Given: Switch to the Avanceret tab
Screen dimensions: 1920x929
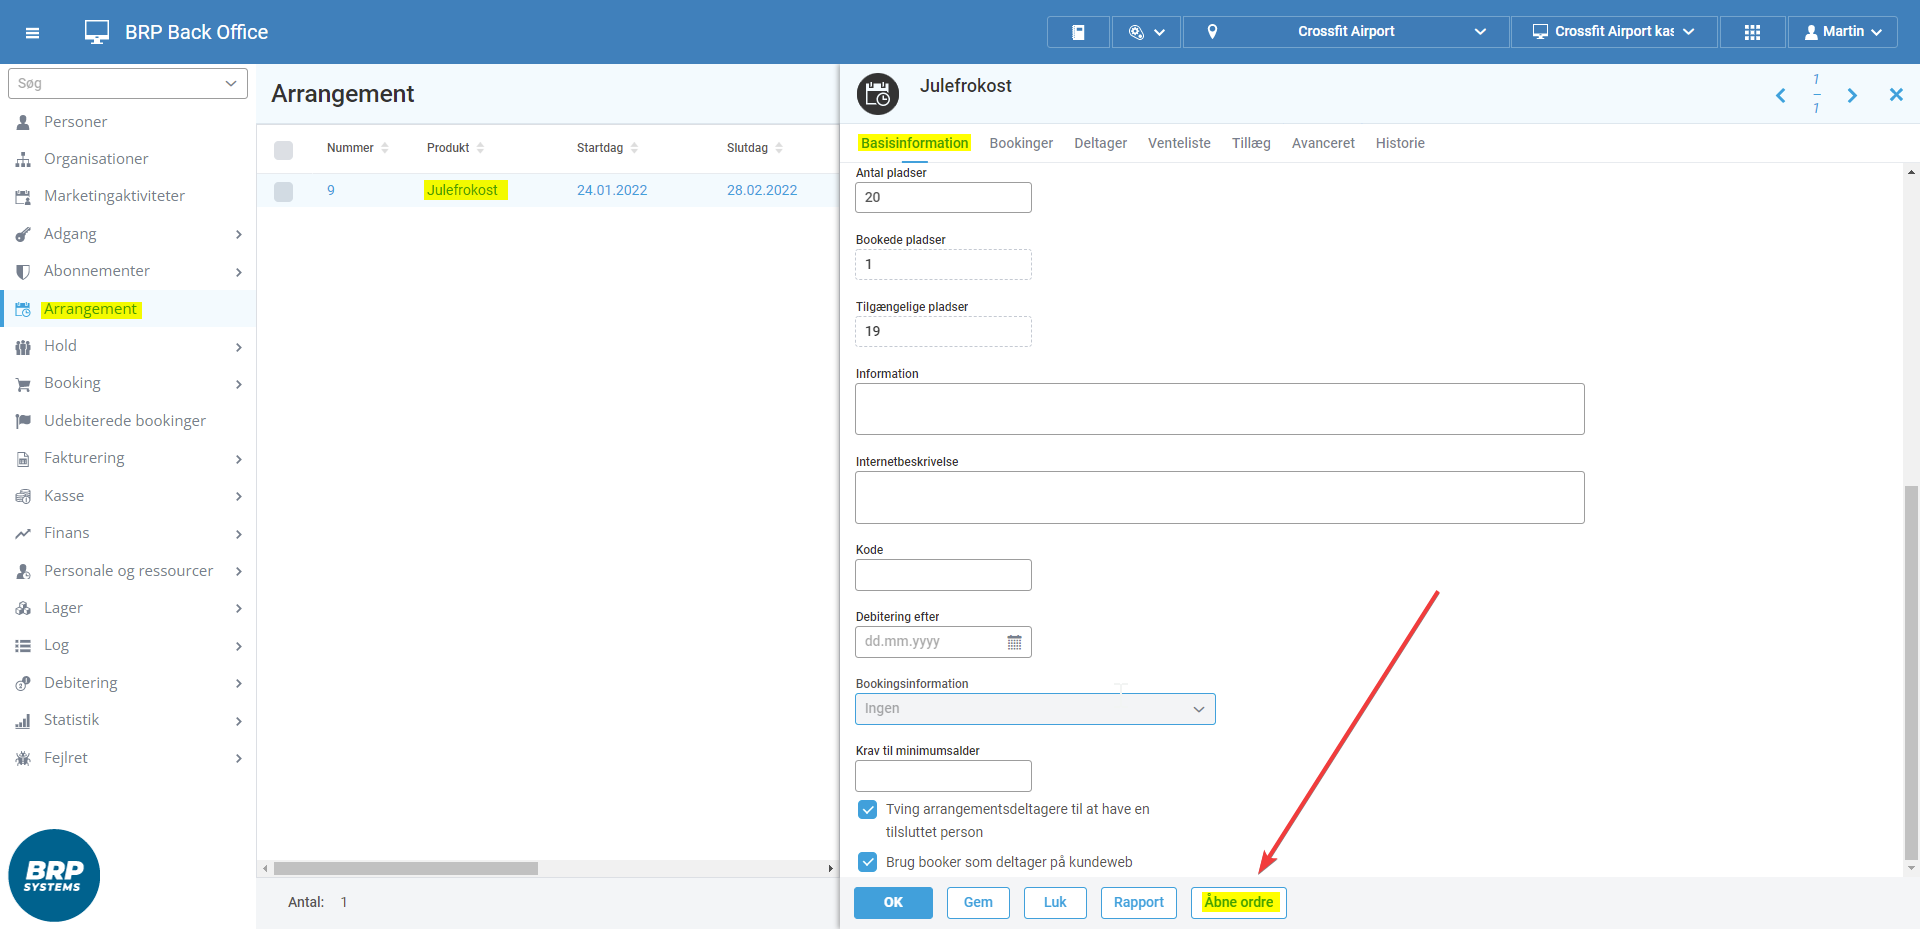Looking at the screenshot, I should point(1323,143).
